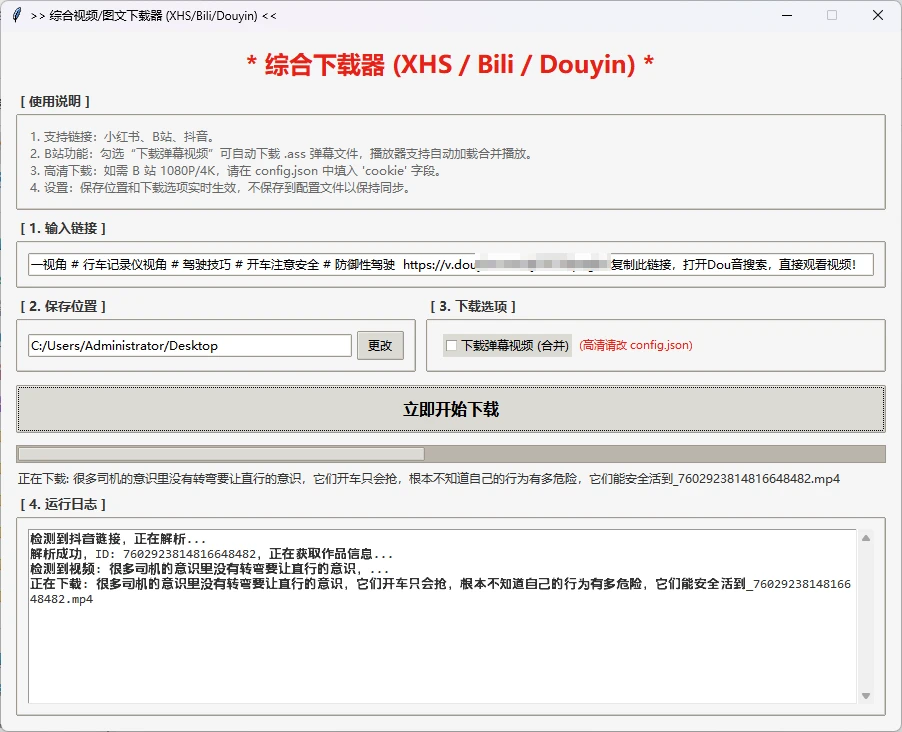Click the download progress bar
Image resolution: width=902 pixels, height=732 pixels.
pyautogui.click(x=451, y=451)
